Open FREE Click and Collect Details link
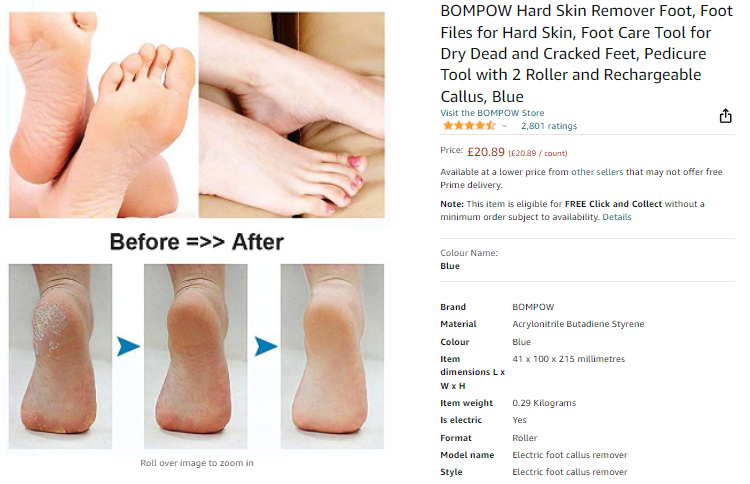This screenshot has height=484, width=750. click(x=617, y=217)
